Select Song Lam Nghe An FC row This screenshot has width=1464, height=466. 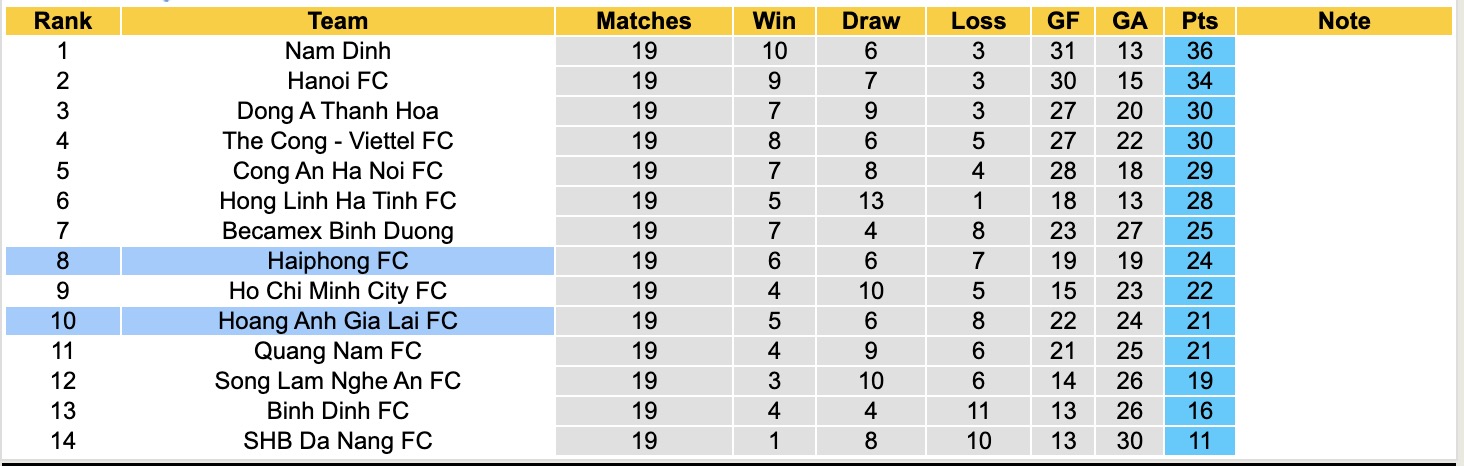point(338,381)
